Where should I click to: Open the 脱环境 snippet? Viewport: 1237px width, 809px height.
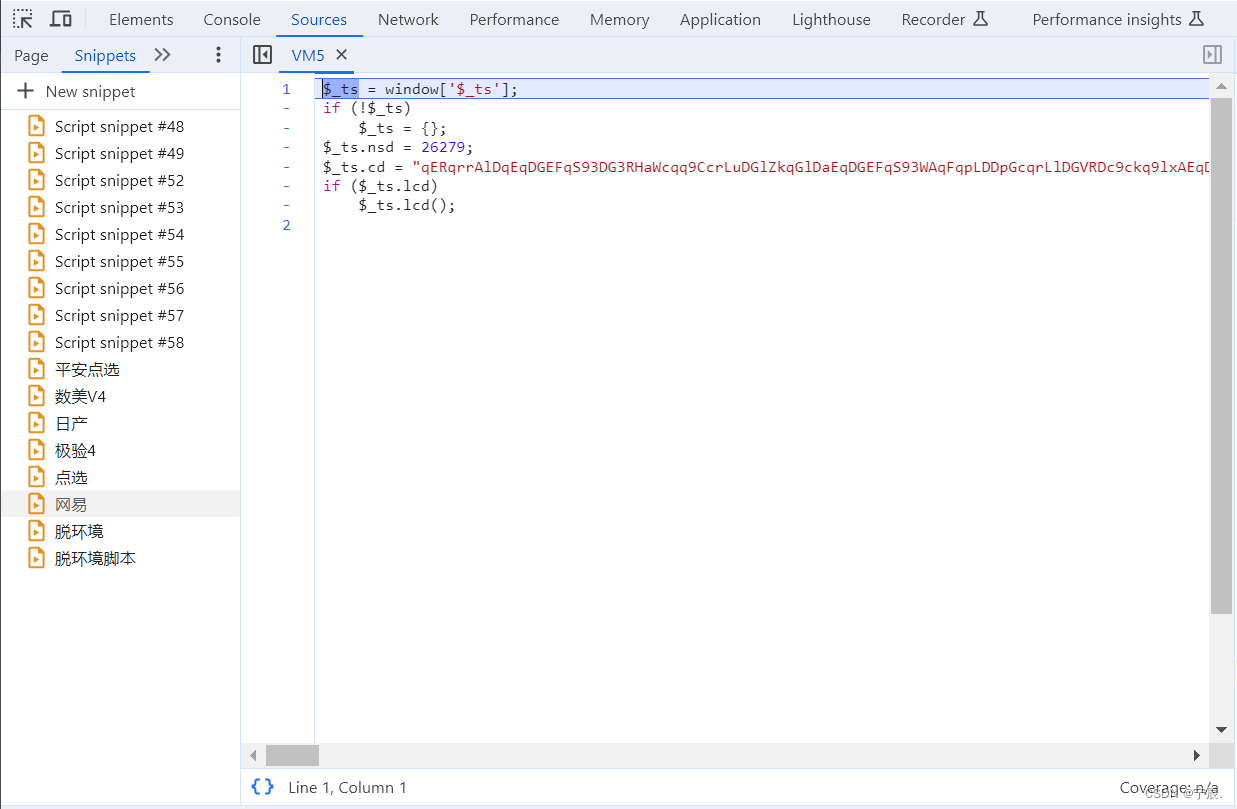click(79, 531)
